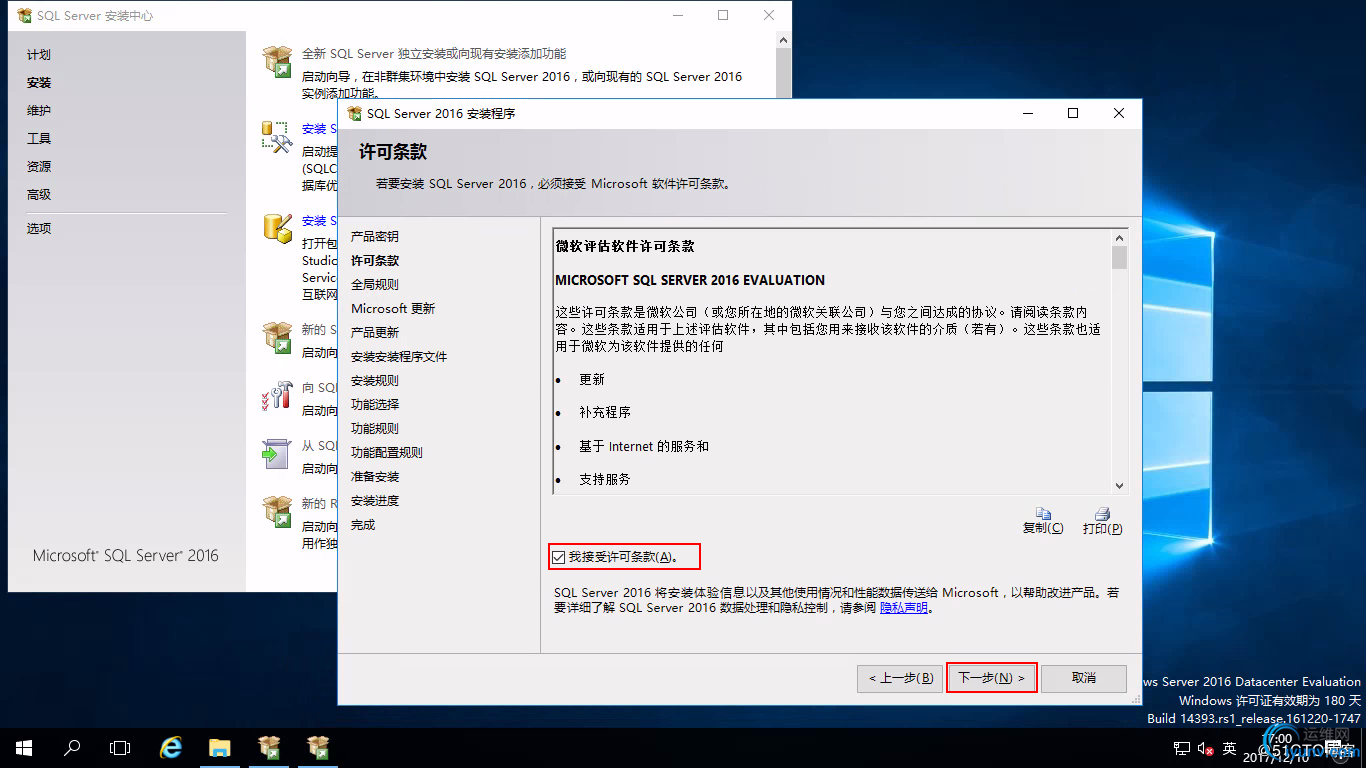
Task: Click the 上一步(B) button
Action: (900, 678)
